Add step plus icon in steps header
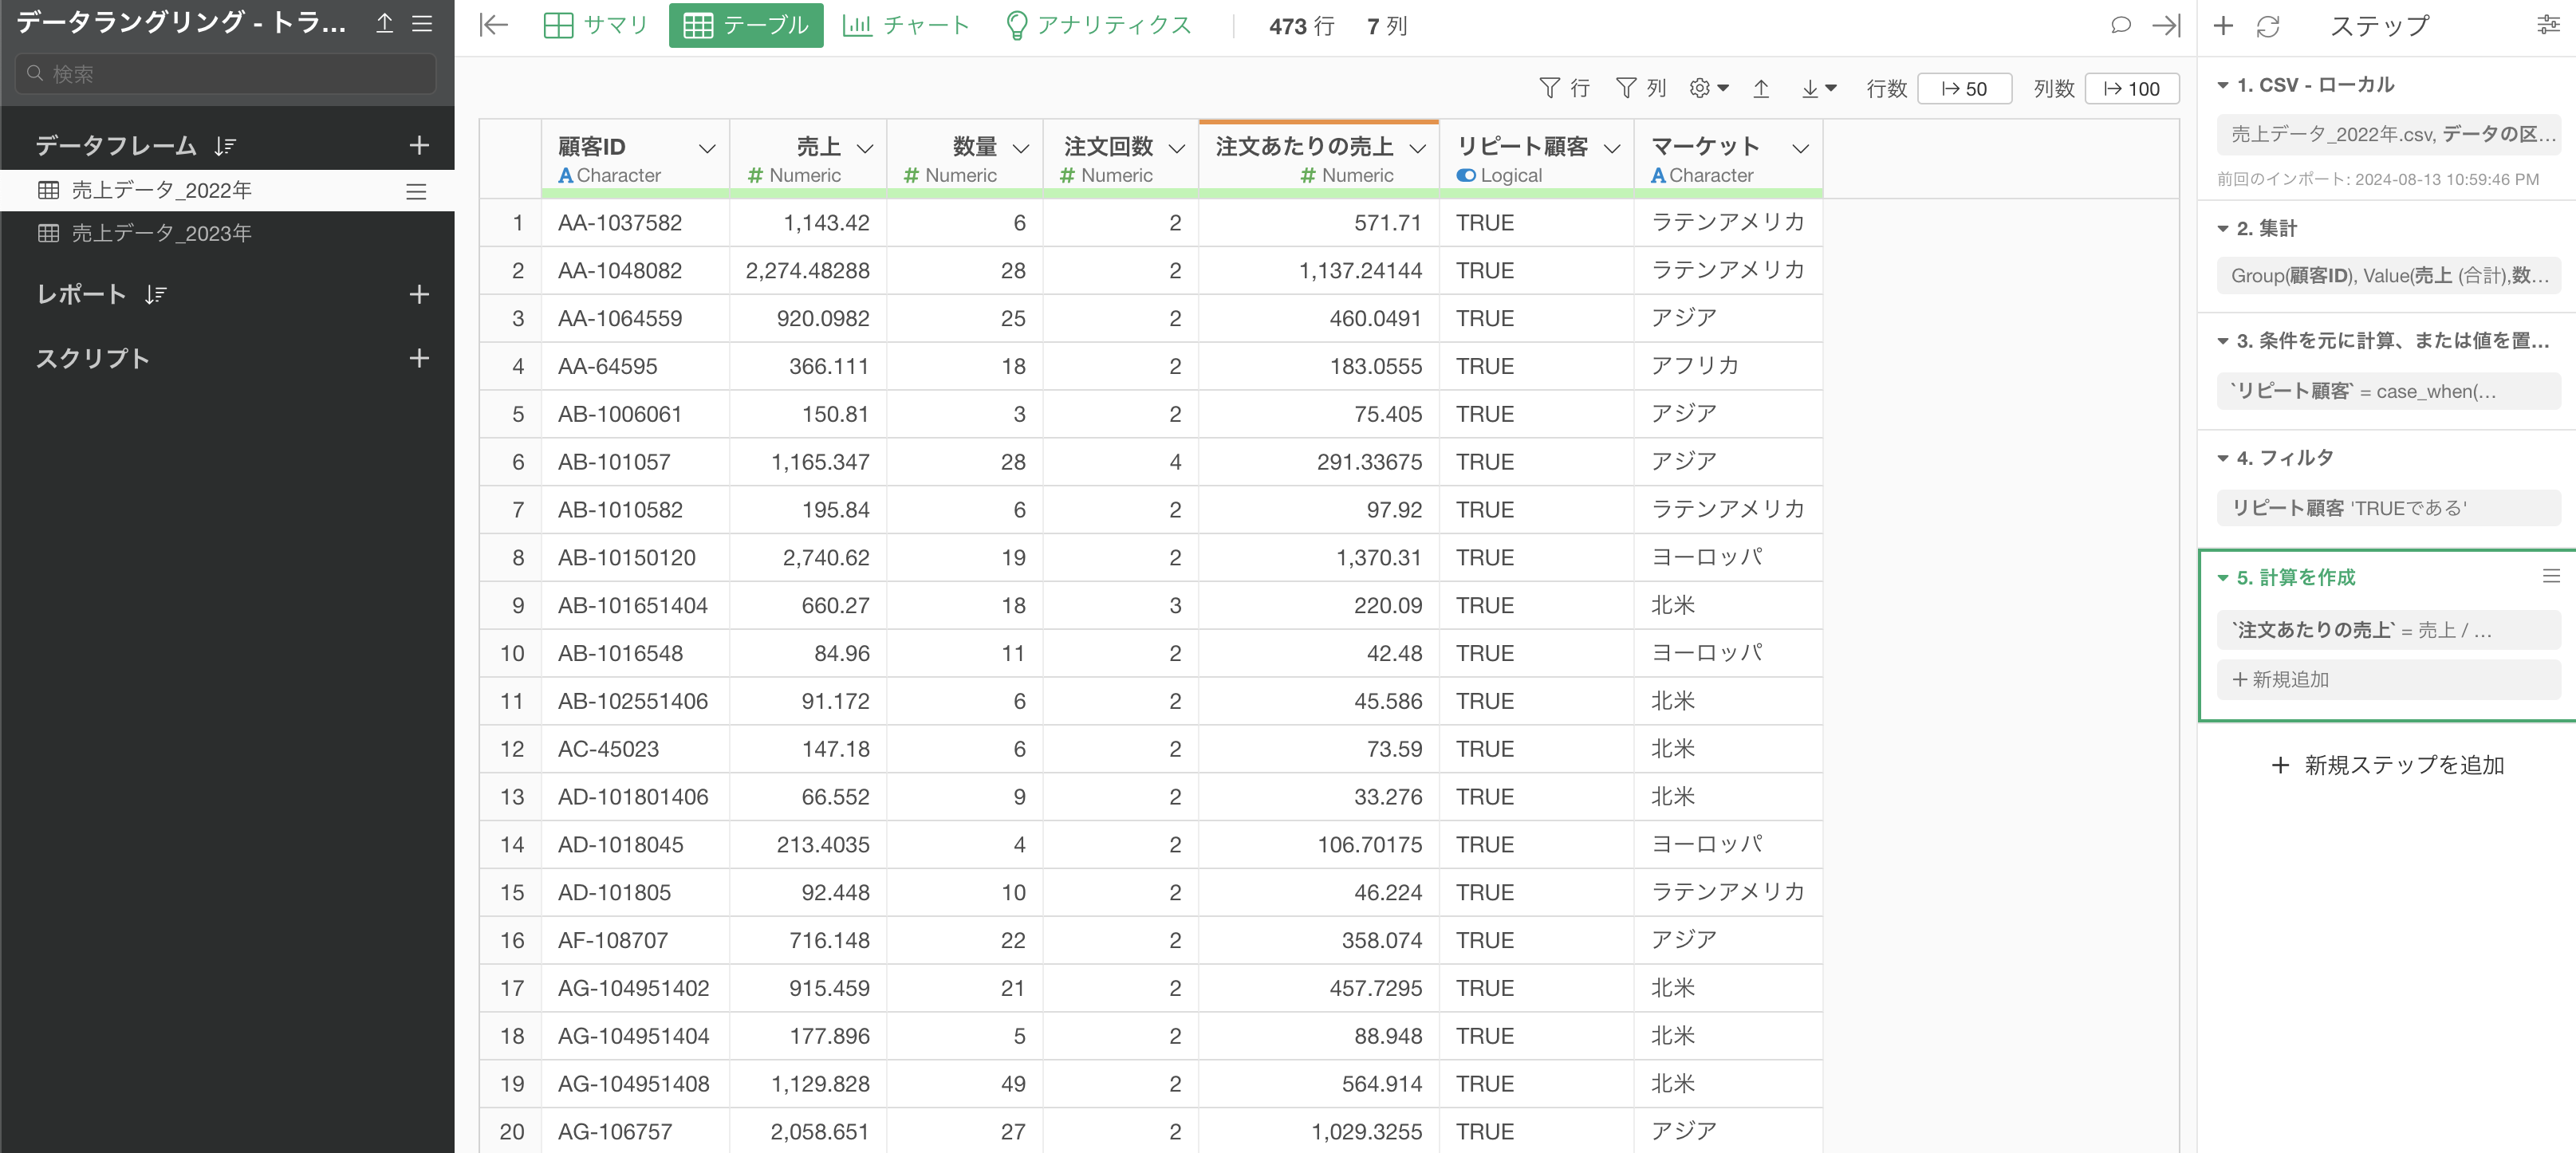Viewport: 2576px width, 1153px height. pos(2223,25)
